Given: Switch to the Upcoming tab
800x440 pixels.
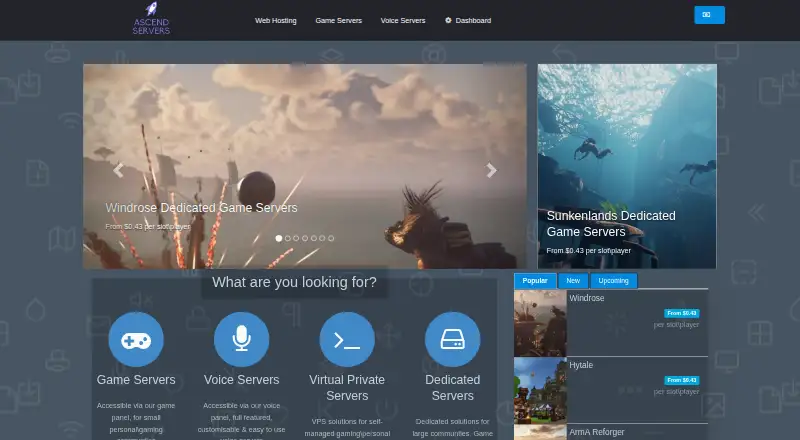Looking at the screenshot, I should (x=613, y=281).
